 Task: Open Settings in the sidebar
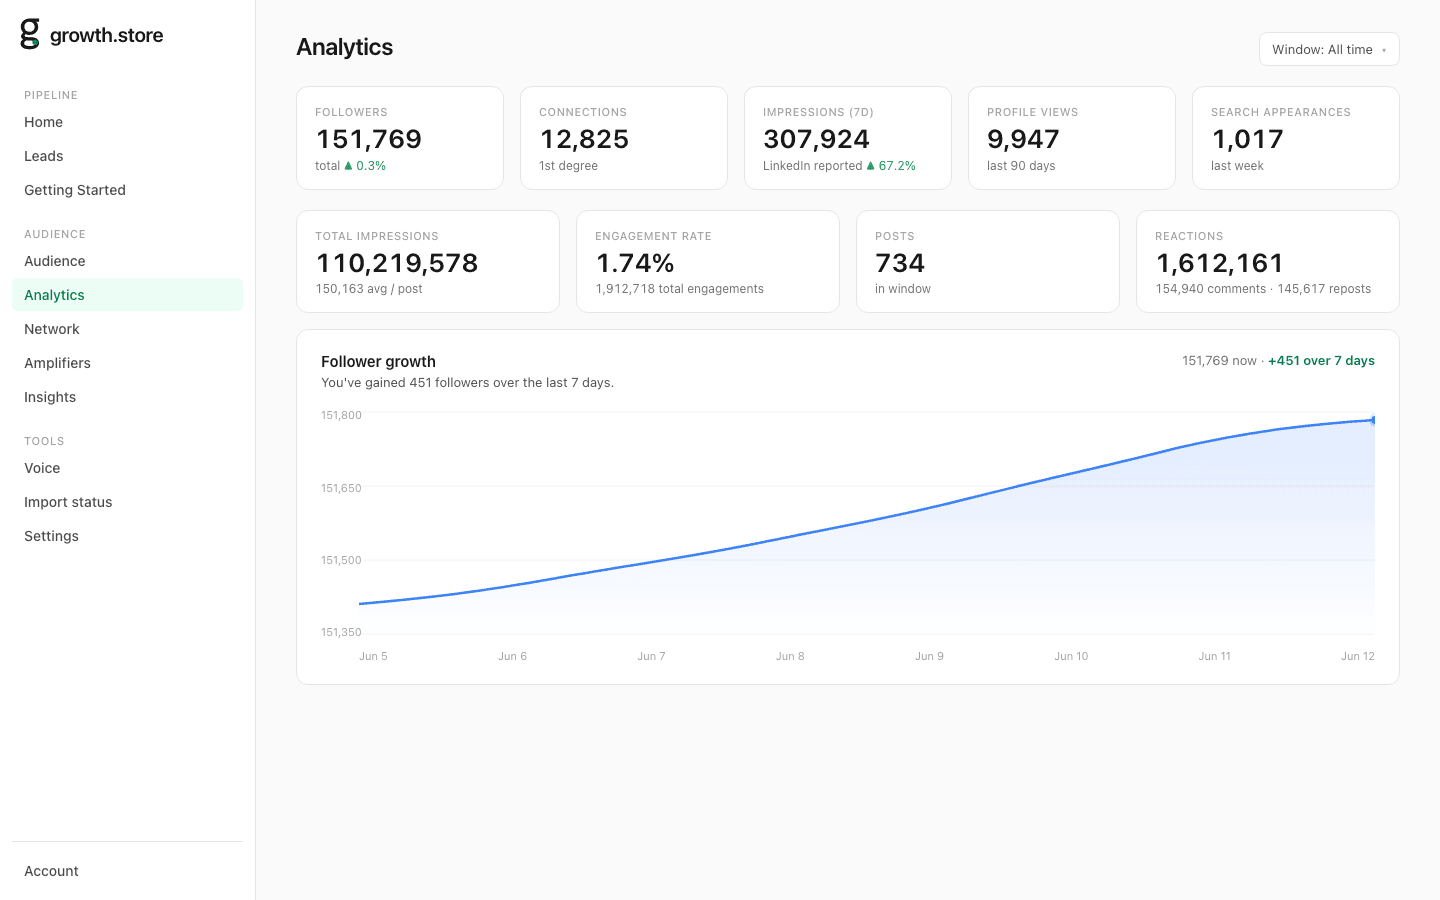tap(127, 536)
